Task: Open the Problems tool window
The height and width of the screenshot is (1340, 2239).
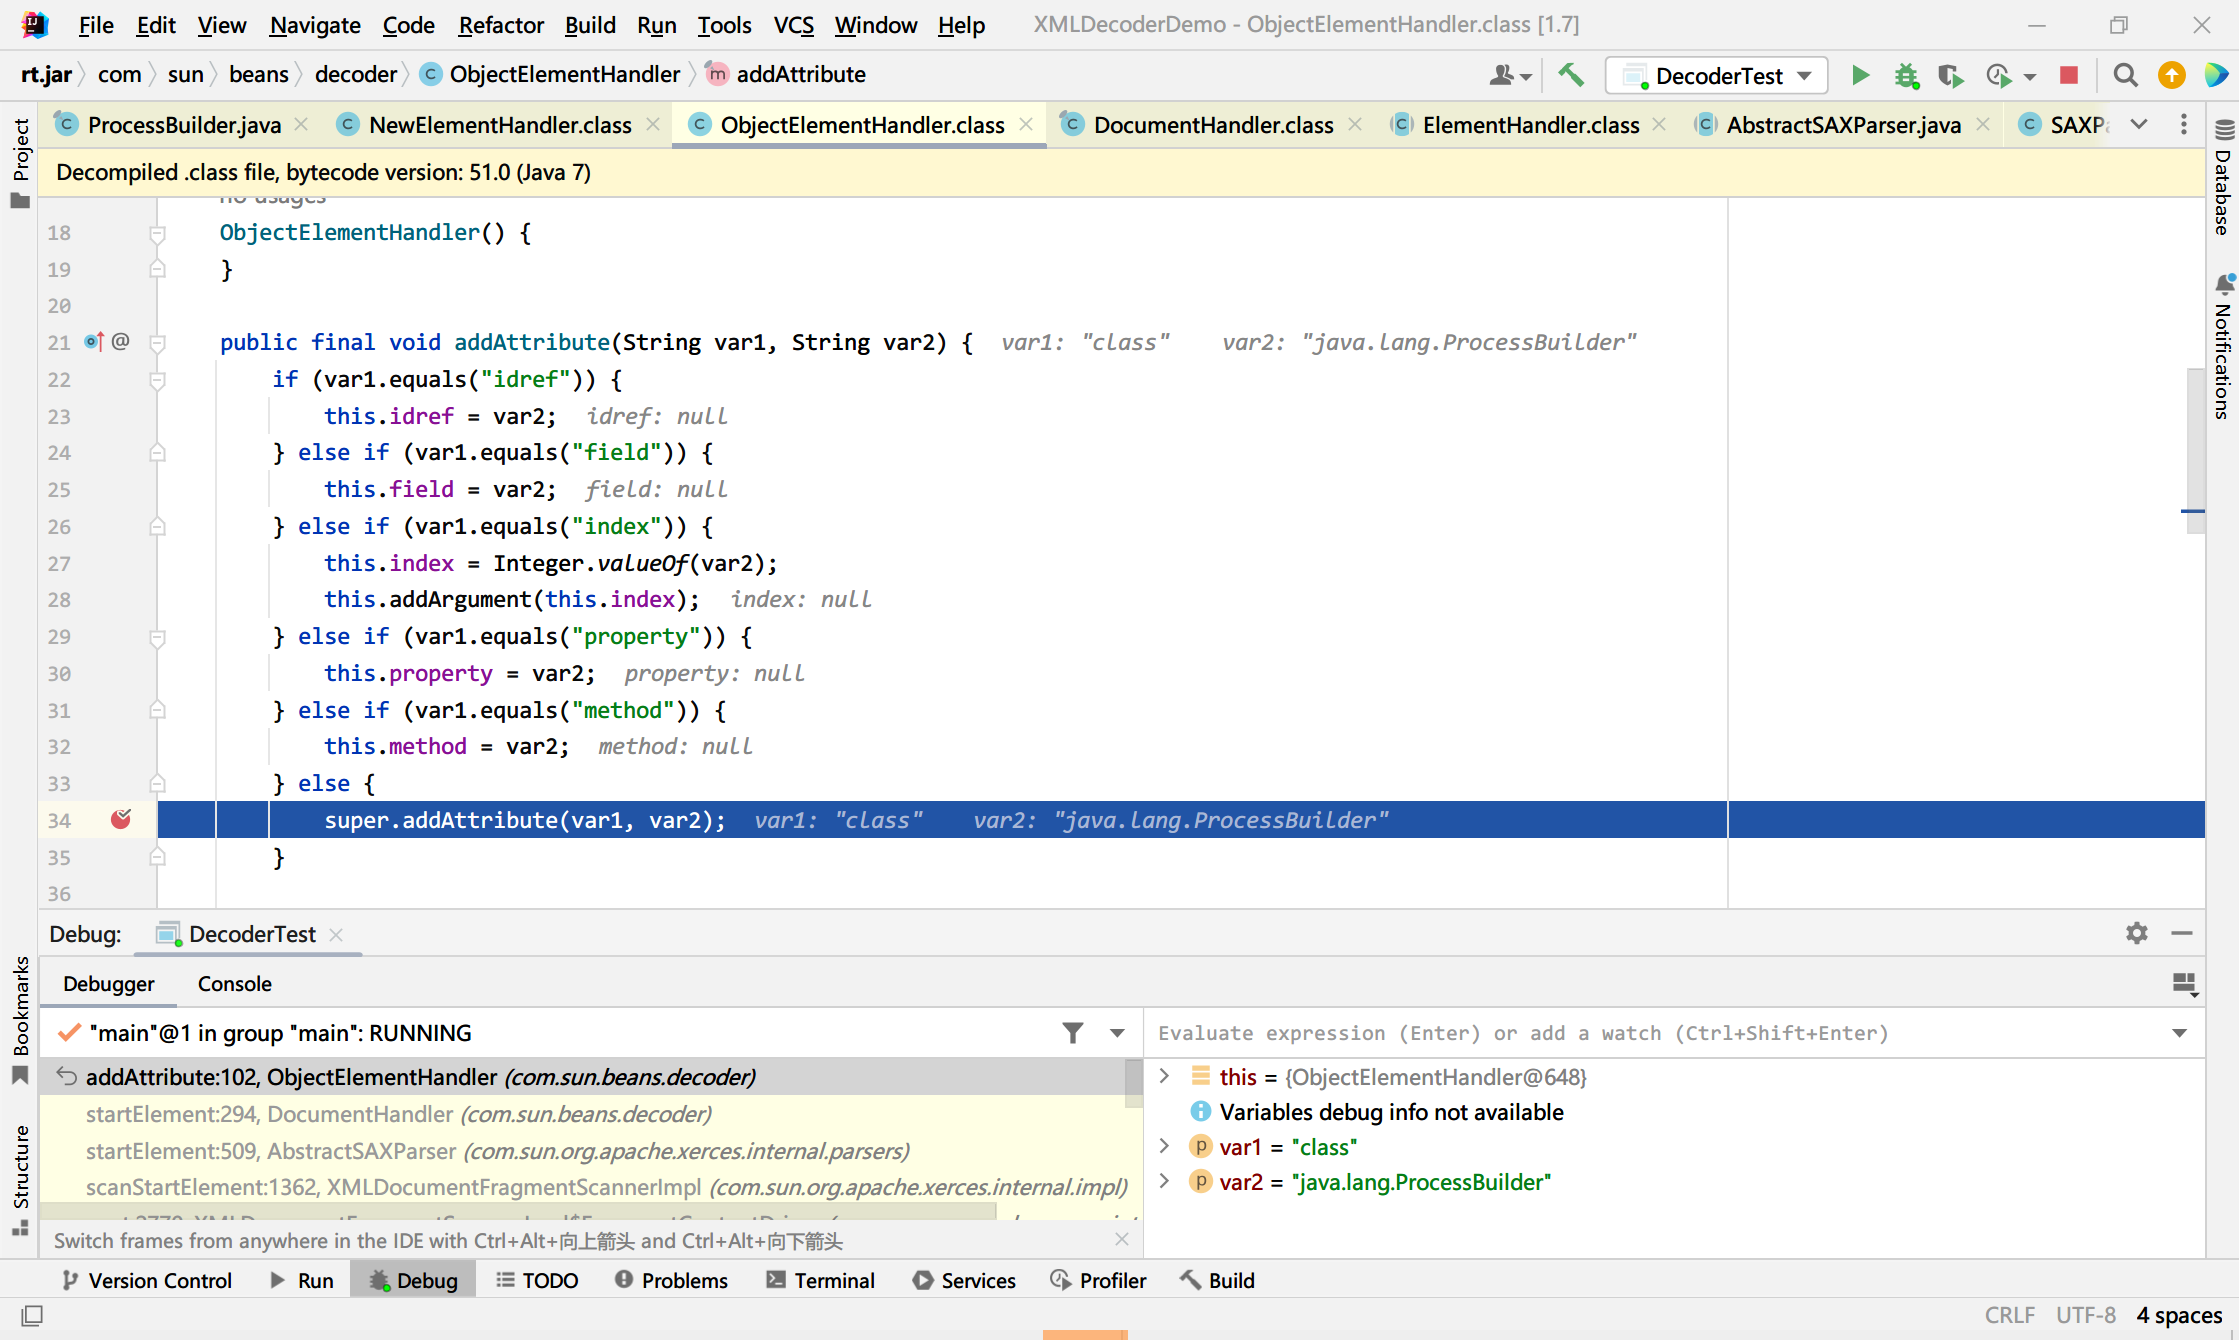Action: [671, 1280]
